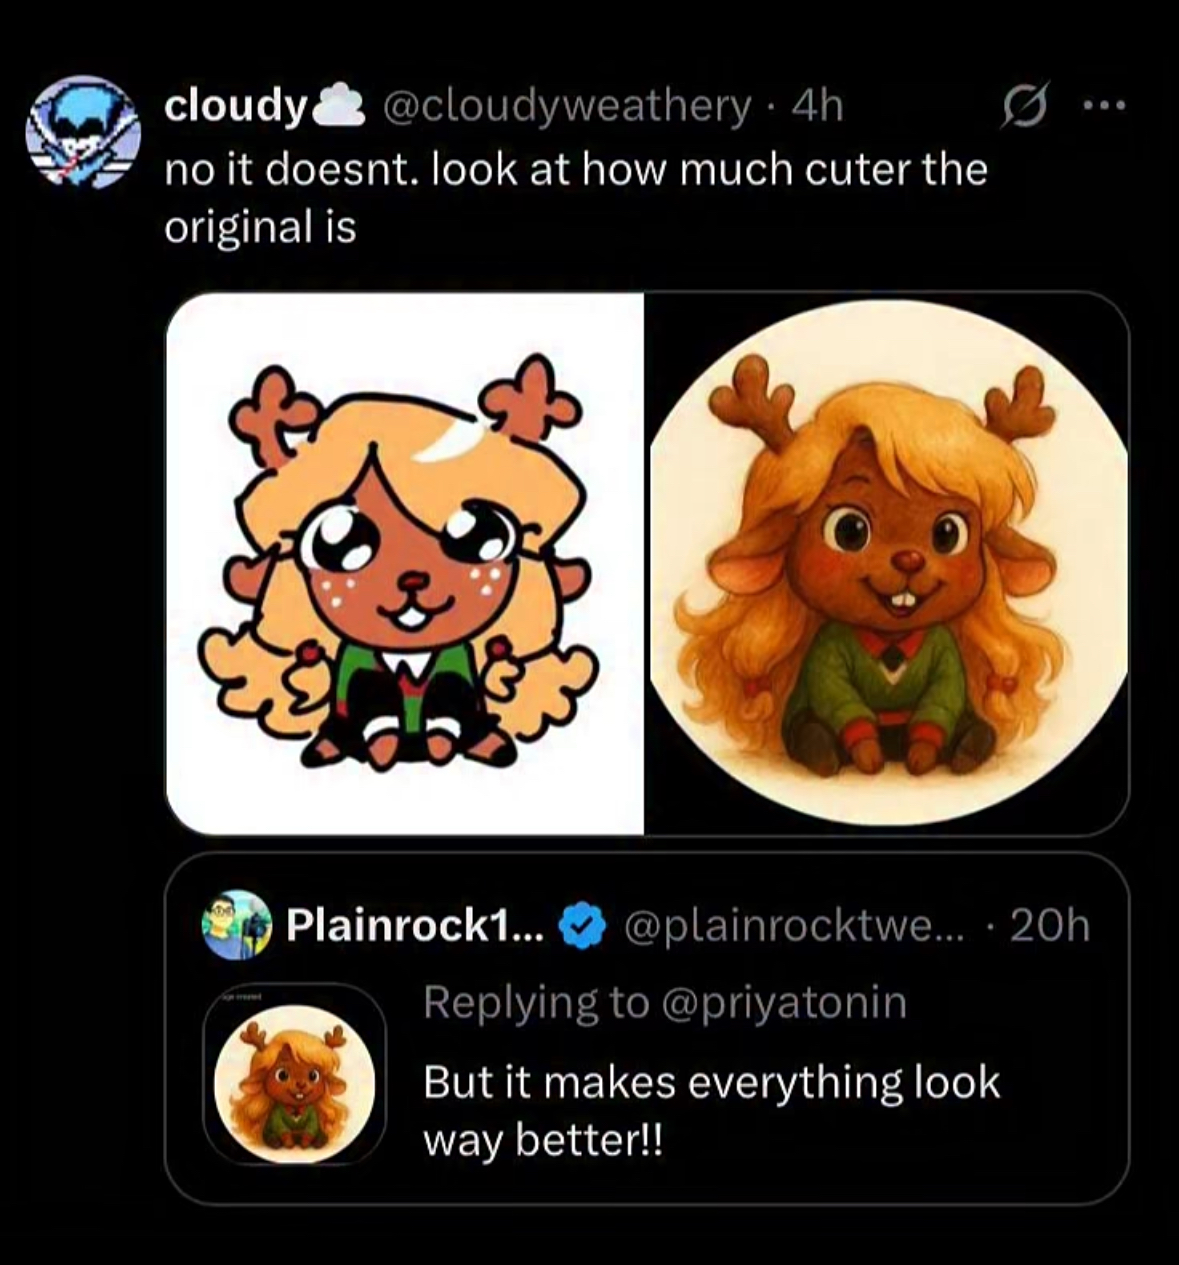Open the @priyatonin mention link
Image resolution: width=1179 pixels, height=1265 pixels.
coord(783,1002)
